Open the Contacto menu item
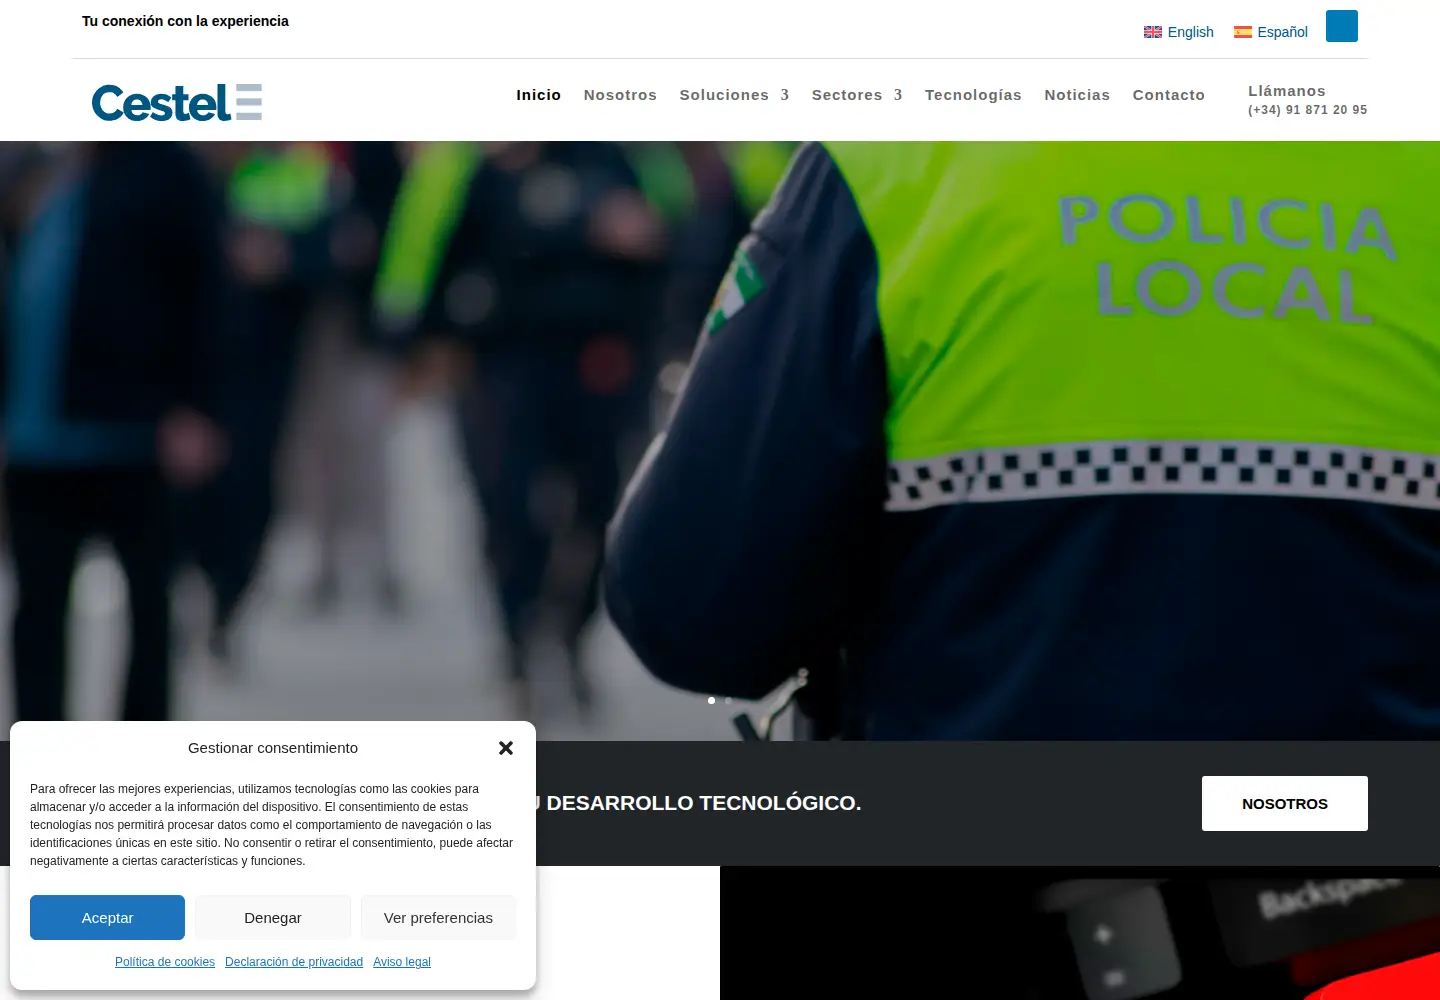The image size is (1440, 1000). point(1169,95)
